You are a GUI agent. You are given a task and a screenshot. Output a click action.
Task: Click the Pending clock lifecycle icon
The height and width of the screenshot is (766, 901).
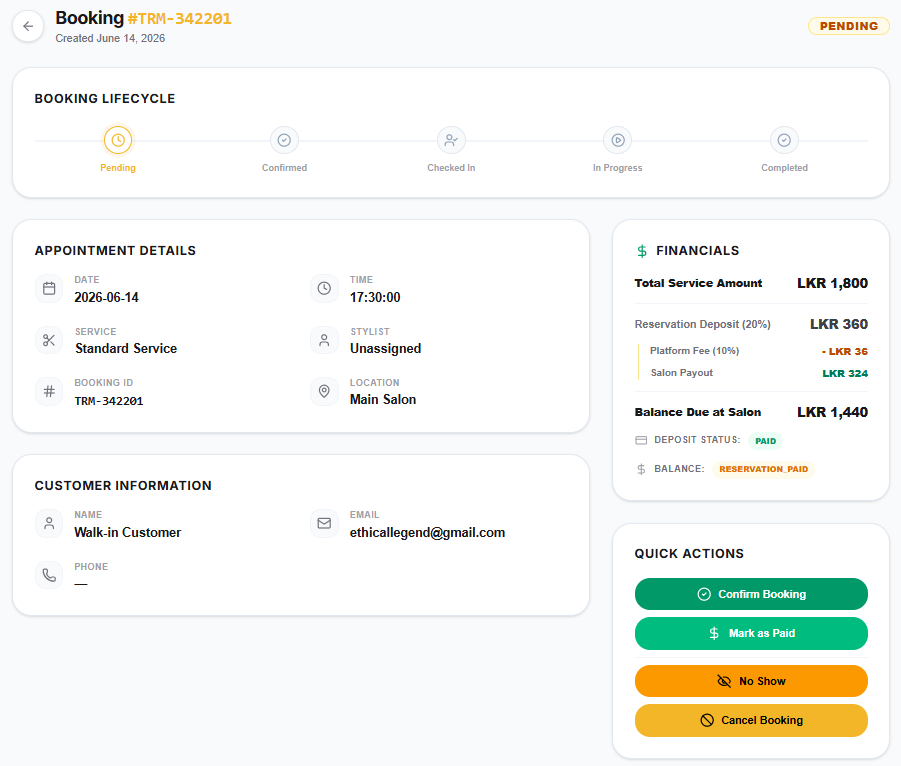point(118,140)
